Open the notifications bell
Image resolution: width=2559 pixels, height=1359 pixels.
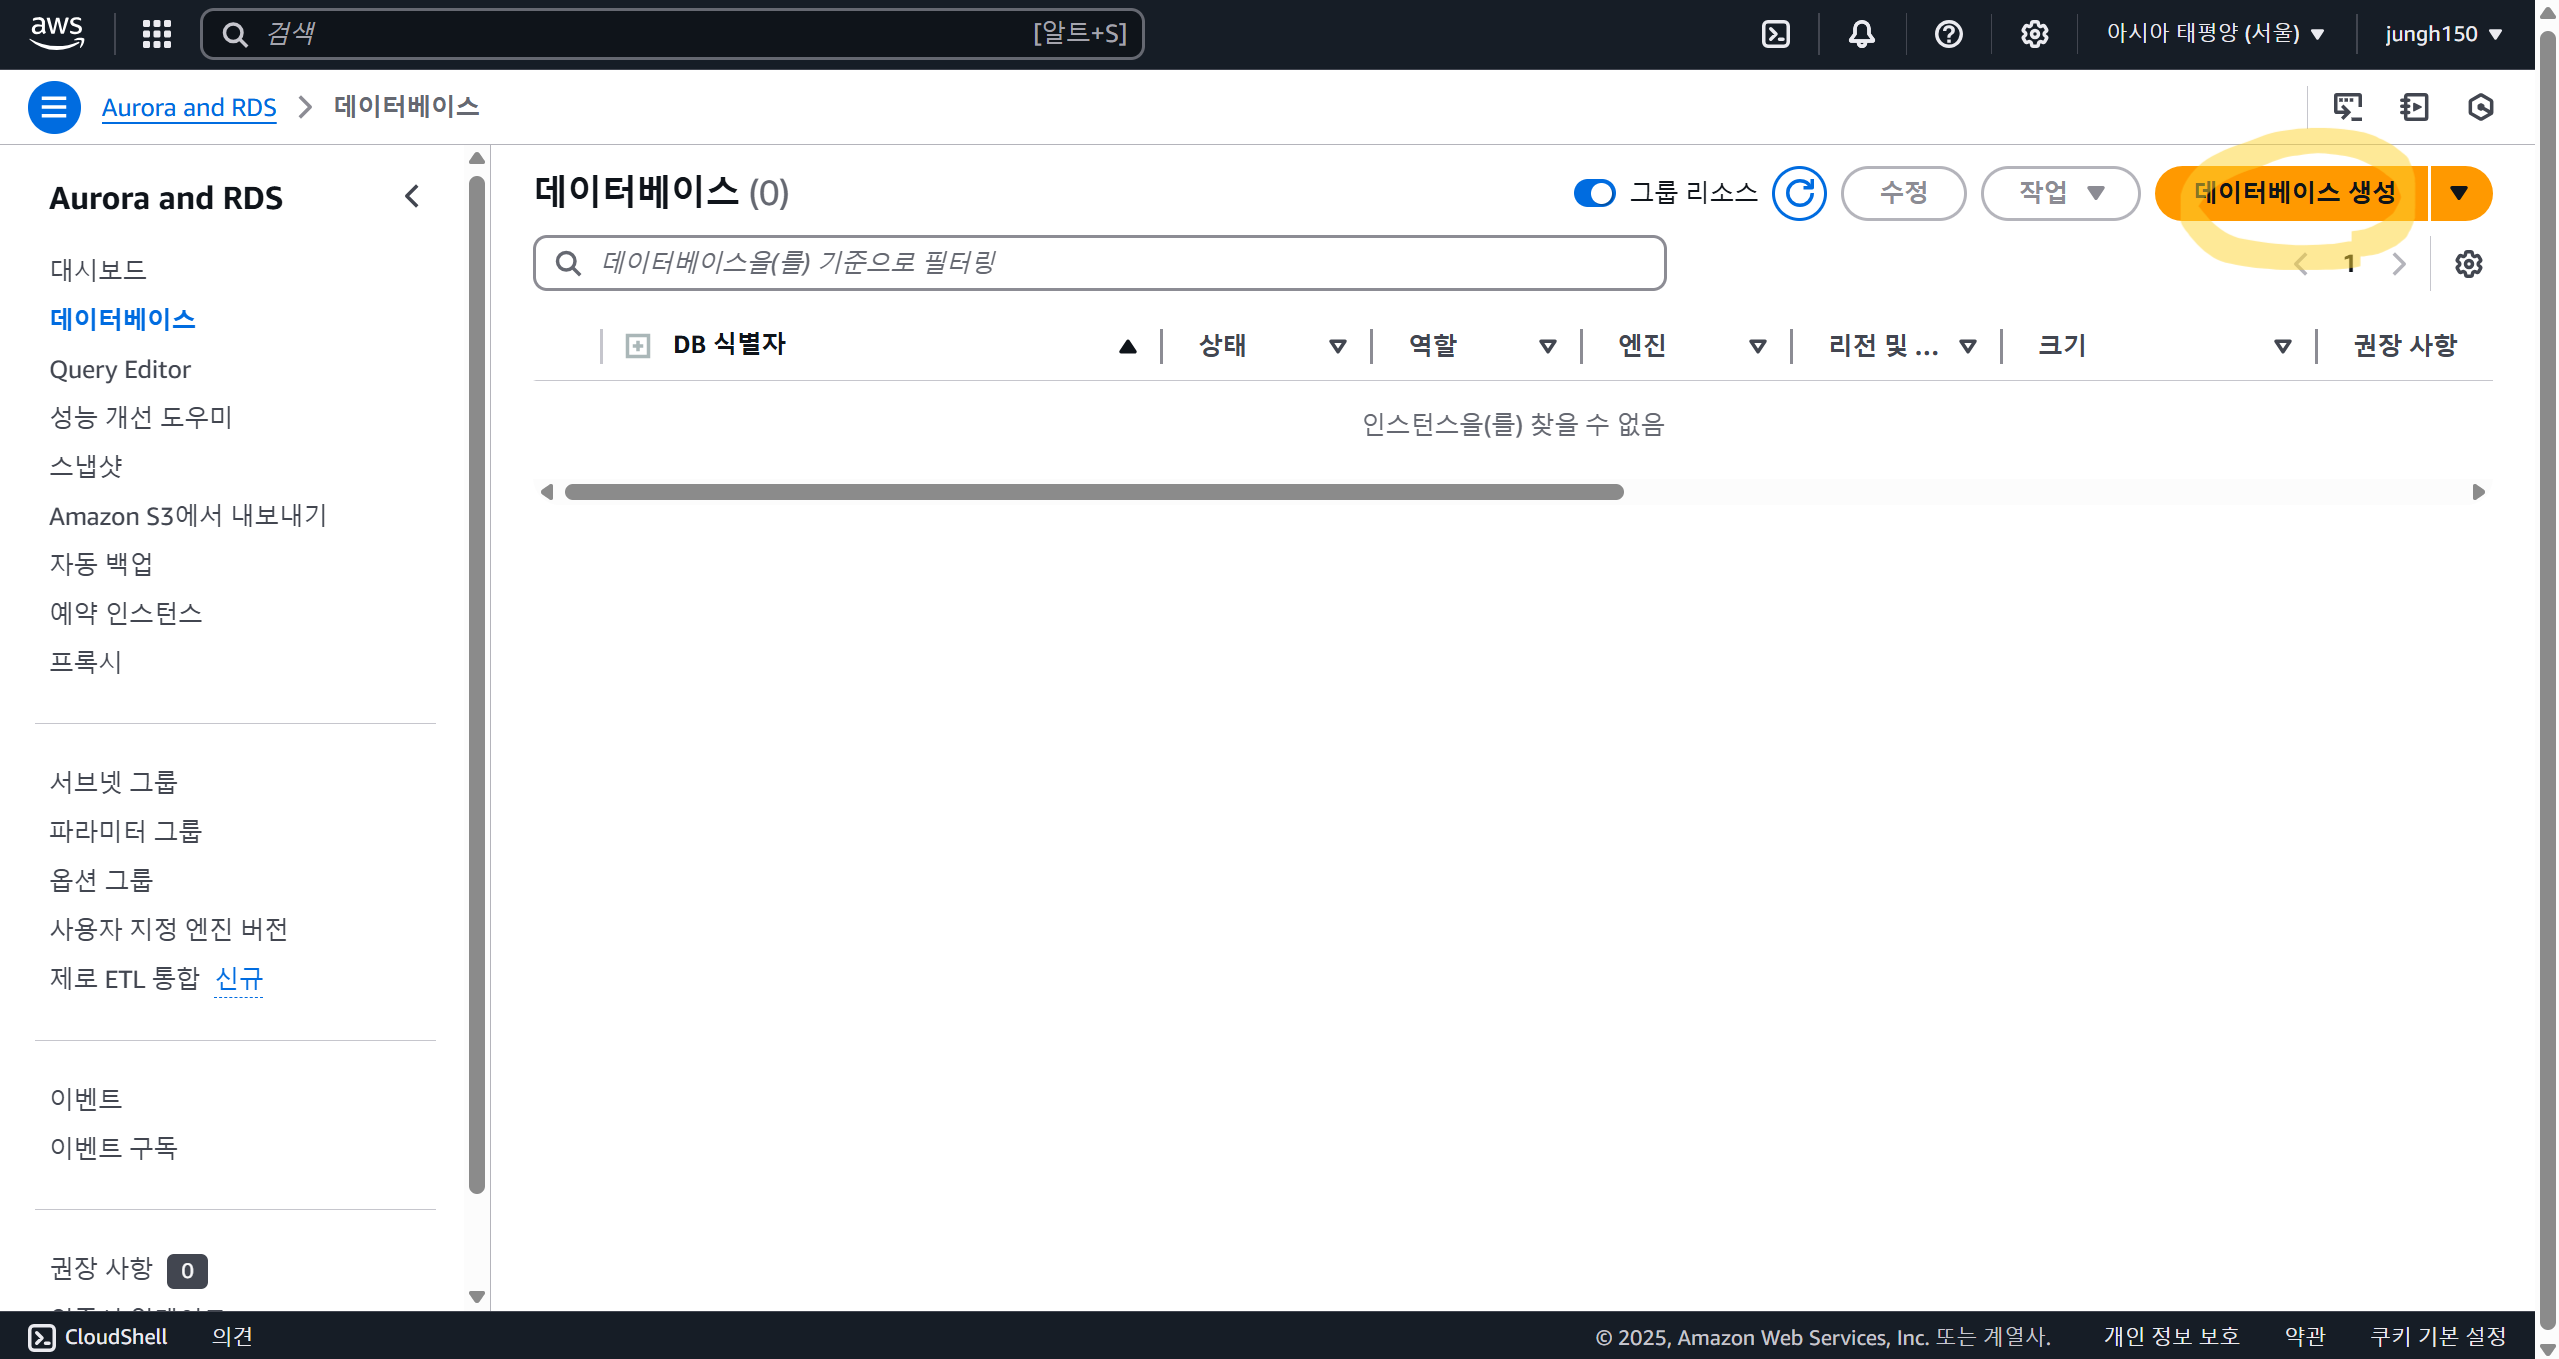[x=1861, y=34]
